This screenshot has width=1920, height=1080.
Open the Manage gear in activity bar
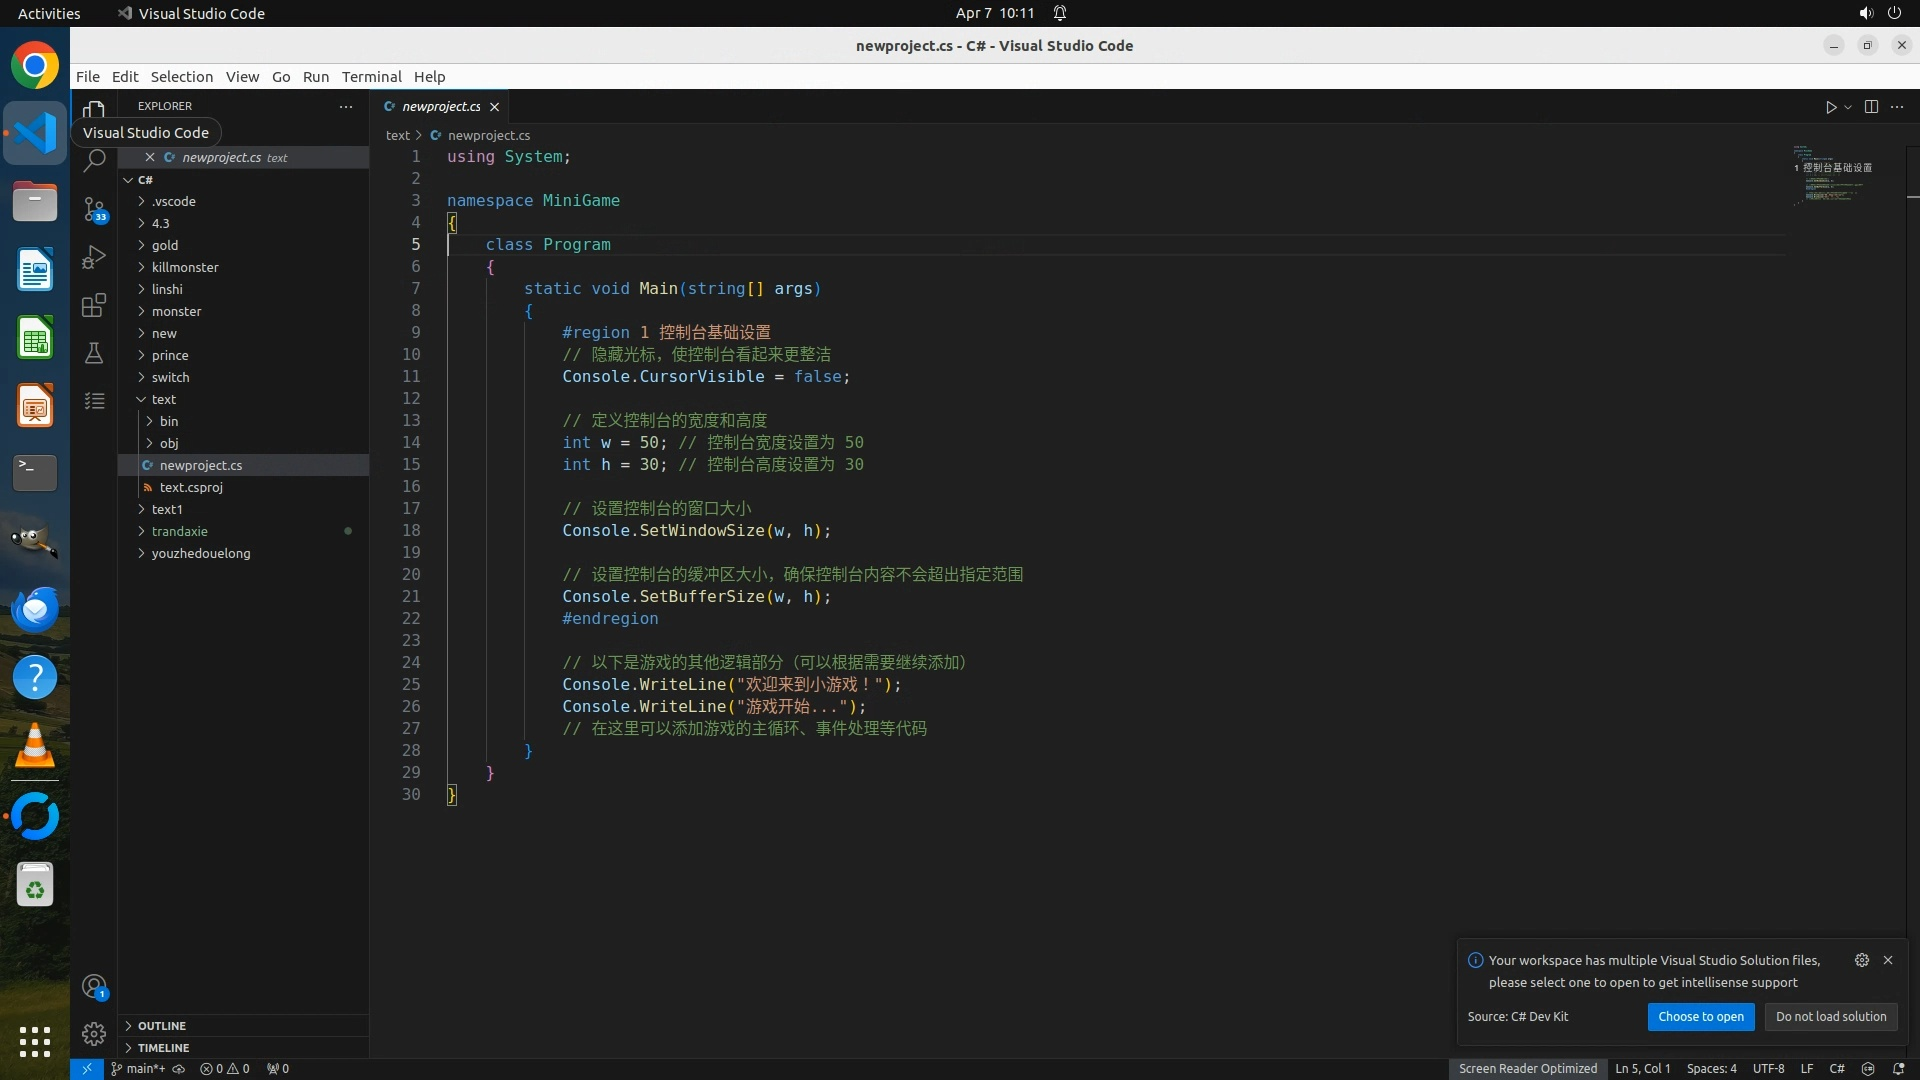(x=94, y=1034)
